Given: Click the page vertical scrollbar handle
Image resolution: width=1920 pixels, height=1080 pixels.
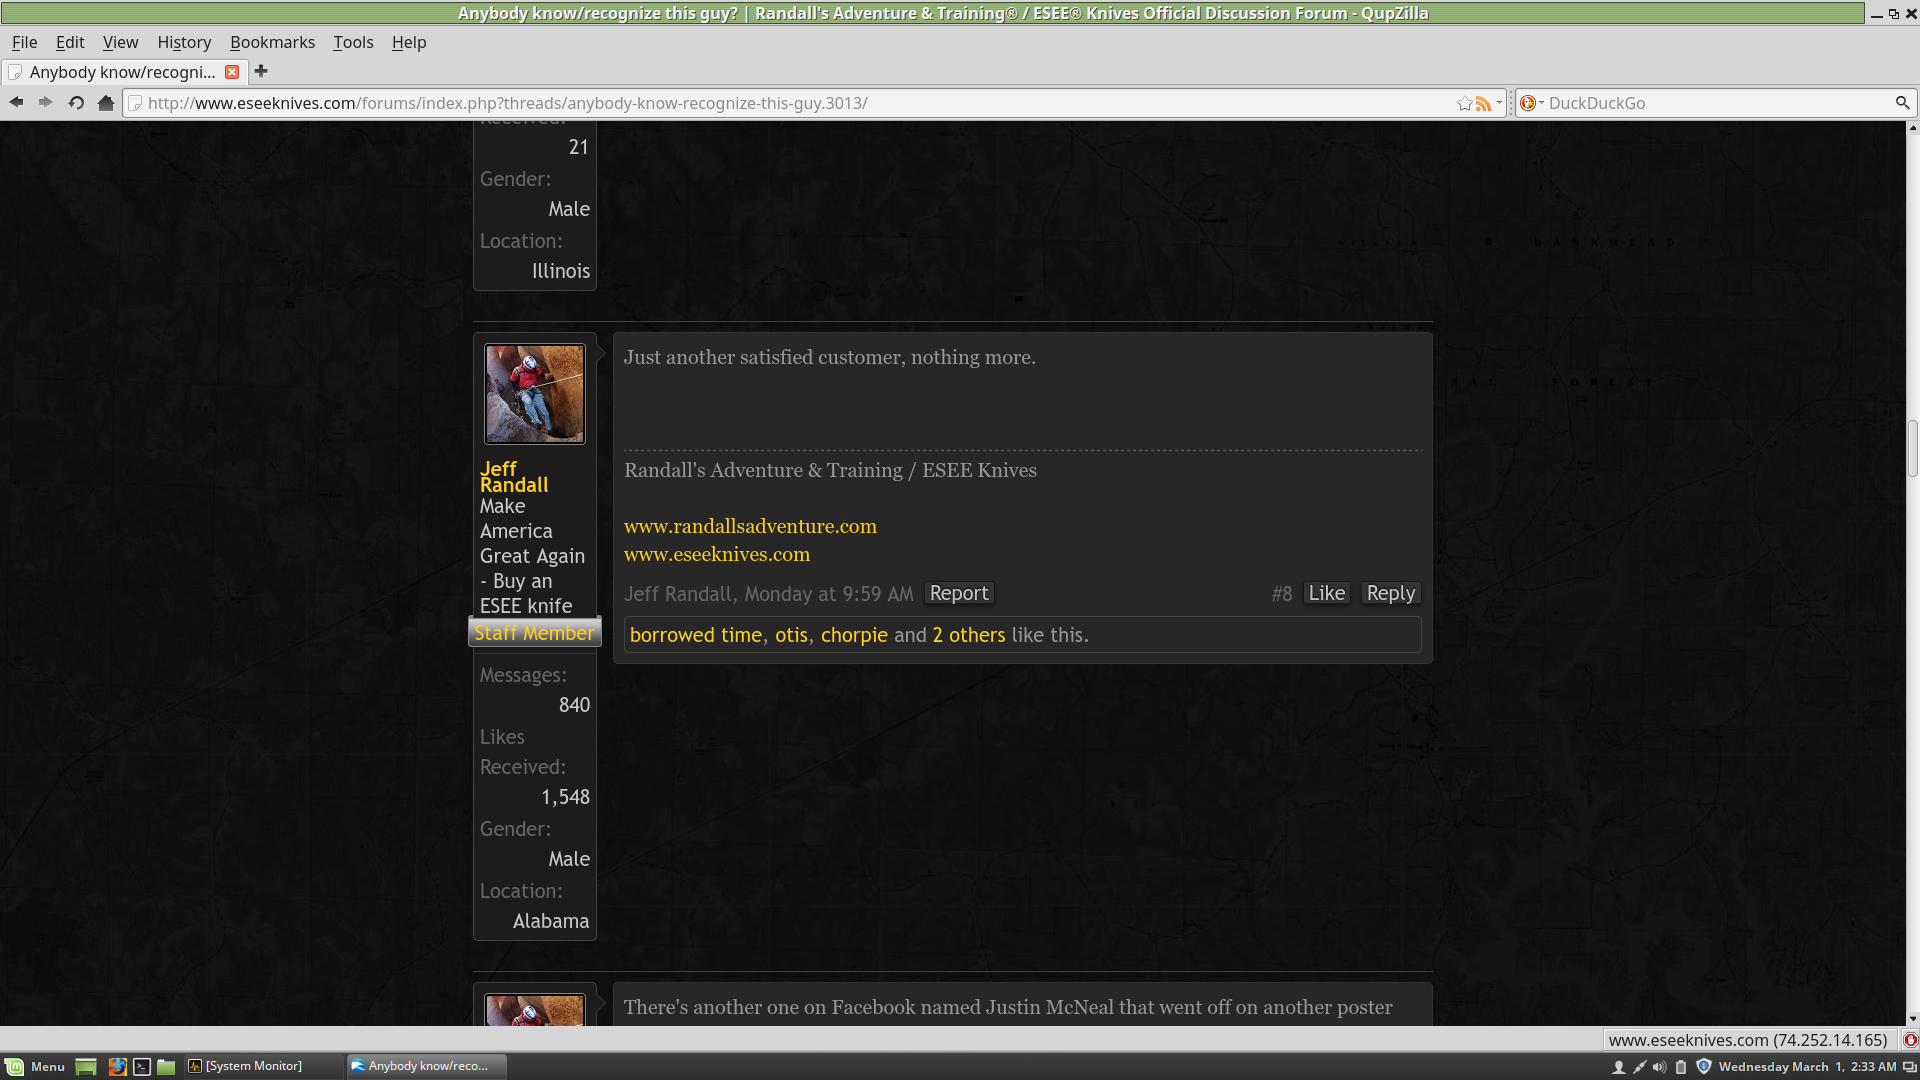Looking at the screenshot, I should (1912, 449).
